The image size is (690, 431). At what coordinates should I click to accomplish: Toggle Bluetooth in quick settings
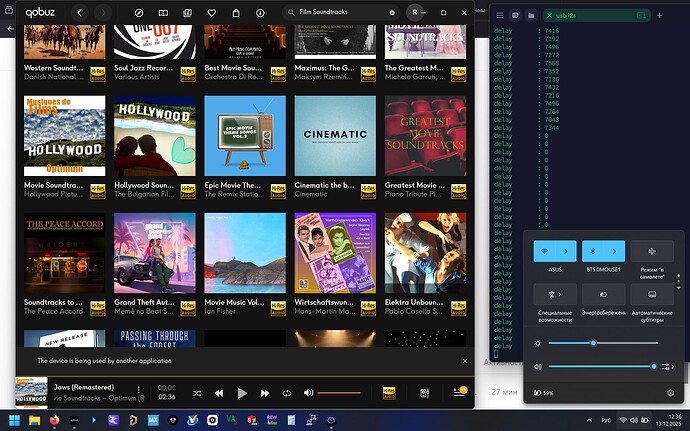593,251
